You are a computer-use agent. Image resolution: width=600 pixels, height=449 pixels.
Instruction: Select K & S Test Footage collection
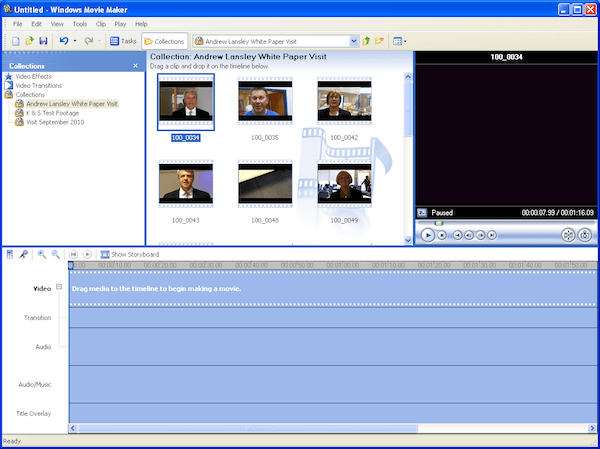[52, 113]
